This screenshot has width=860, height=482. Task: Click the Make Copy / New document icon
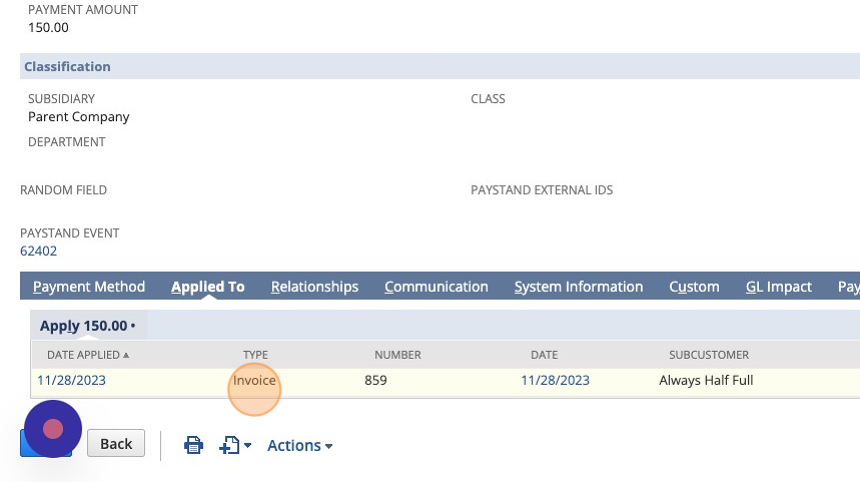[x=229, y=445]
